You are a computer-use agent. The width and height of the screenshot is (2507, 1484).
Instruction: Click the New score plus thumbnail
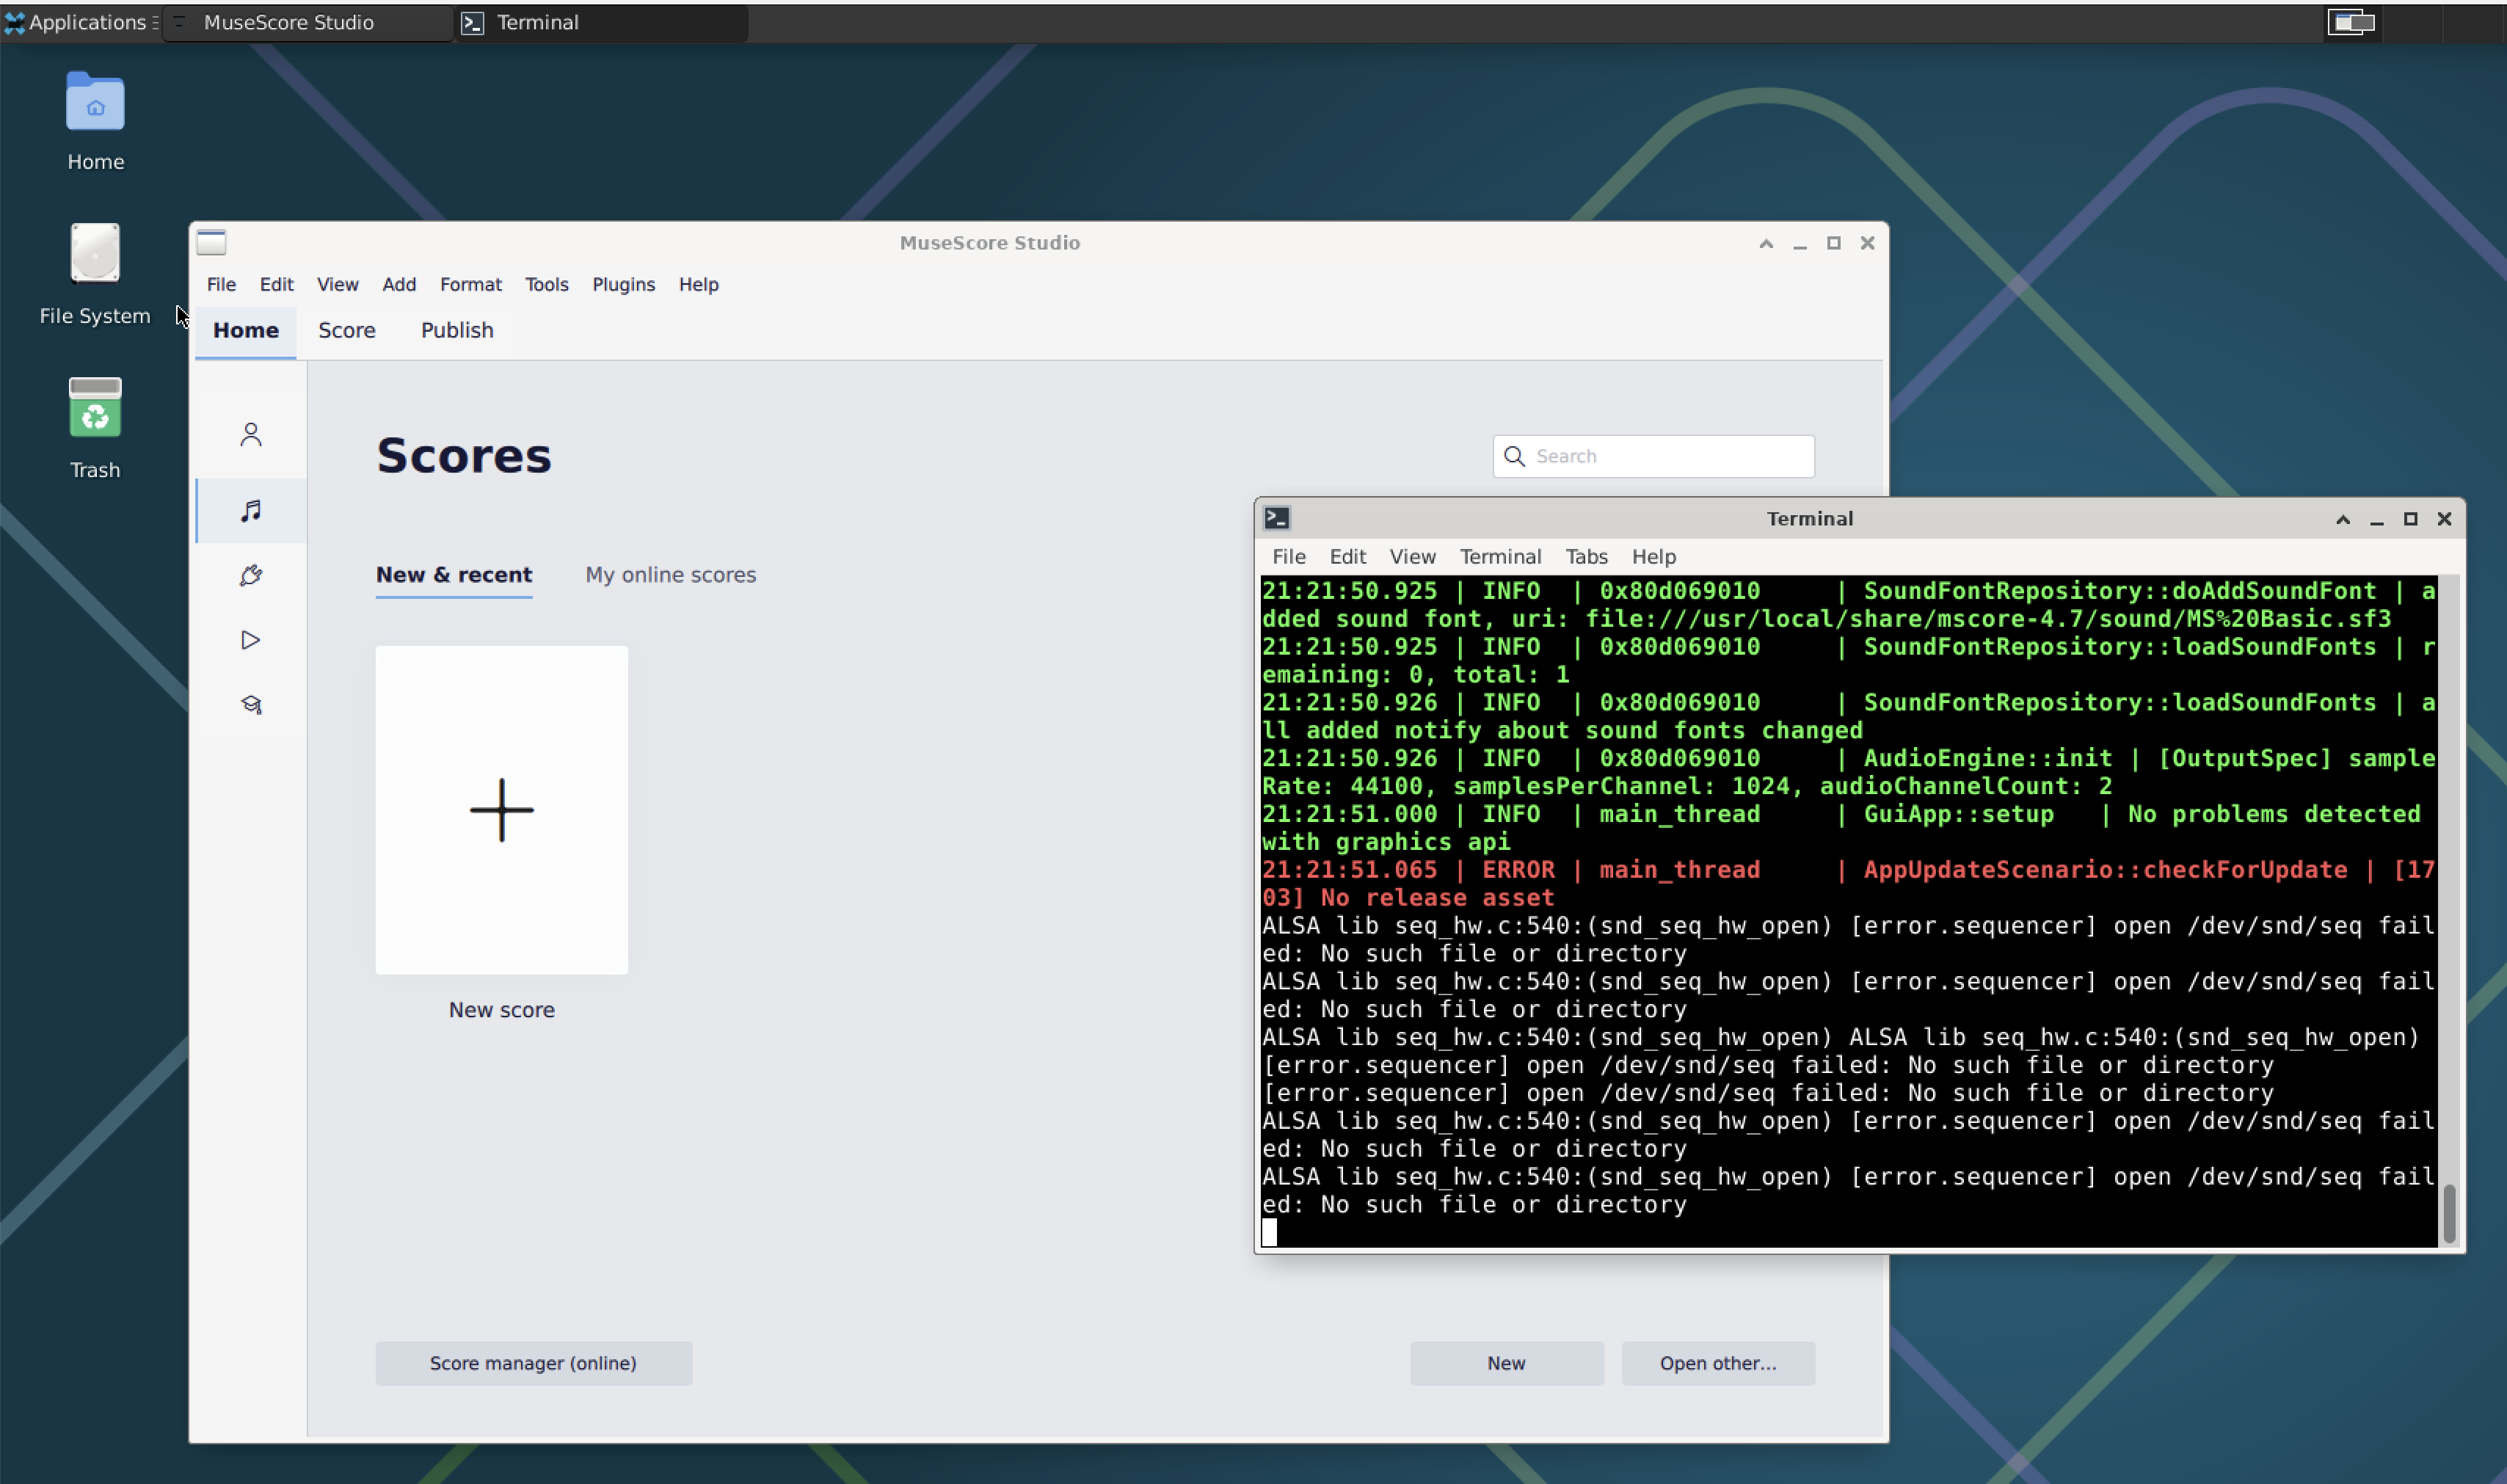coord(501,810)
